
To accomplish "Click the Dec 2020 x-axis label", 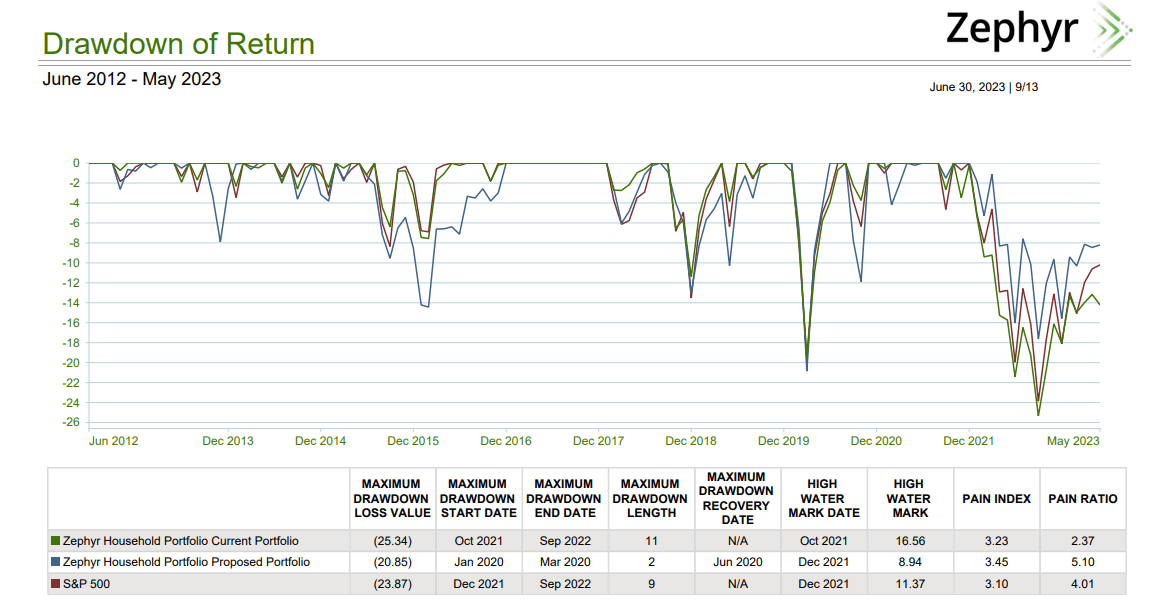I will point(876,441).
